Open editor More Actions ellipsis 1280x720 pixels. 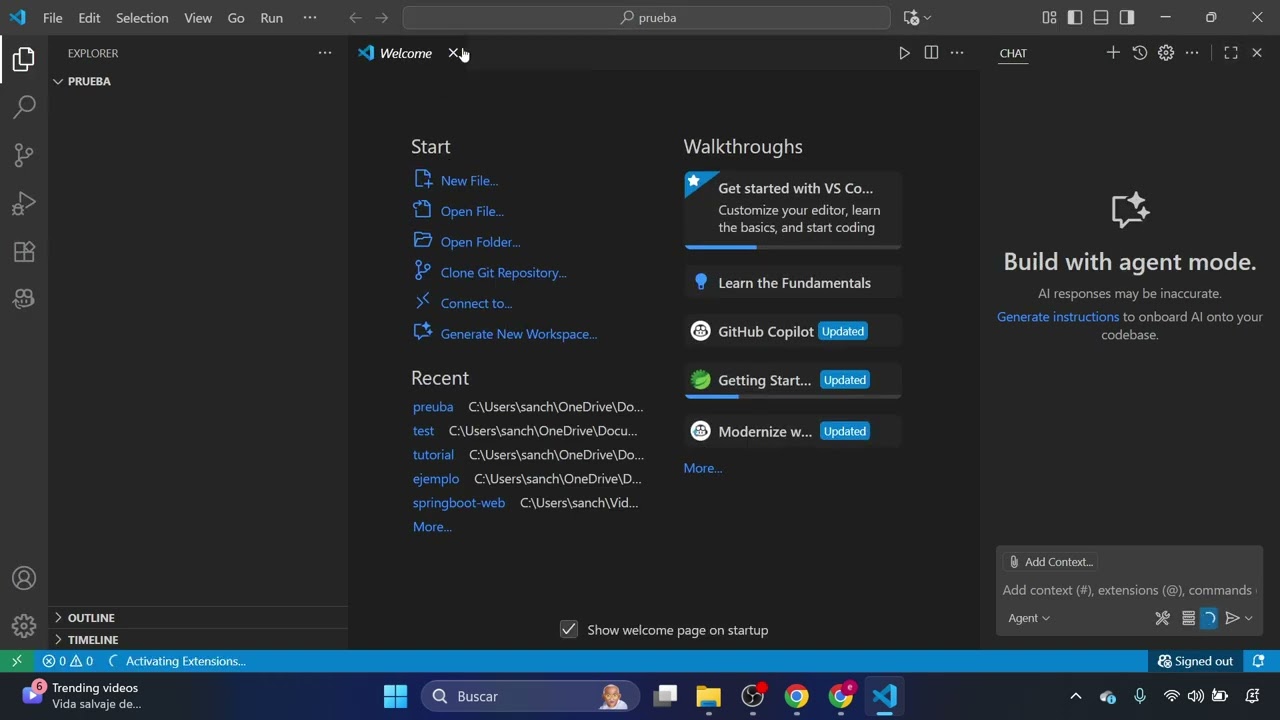tap(957, 53)
